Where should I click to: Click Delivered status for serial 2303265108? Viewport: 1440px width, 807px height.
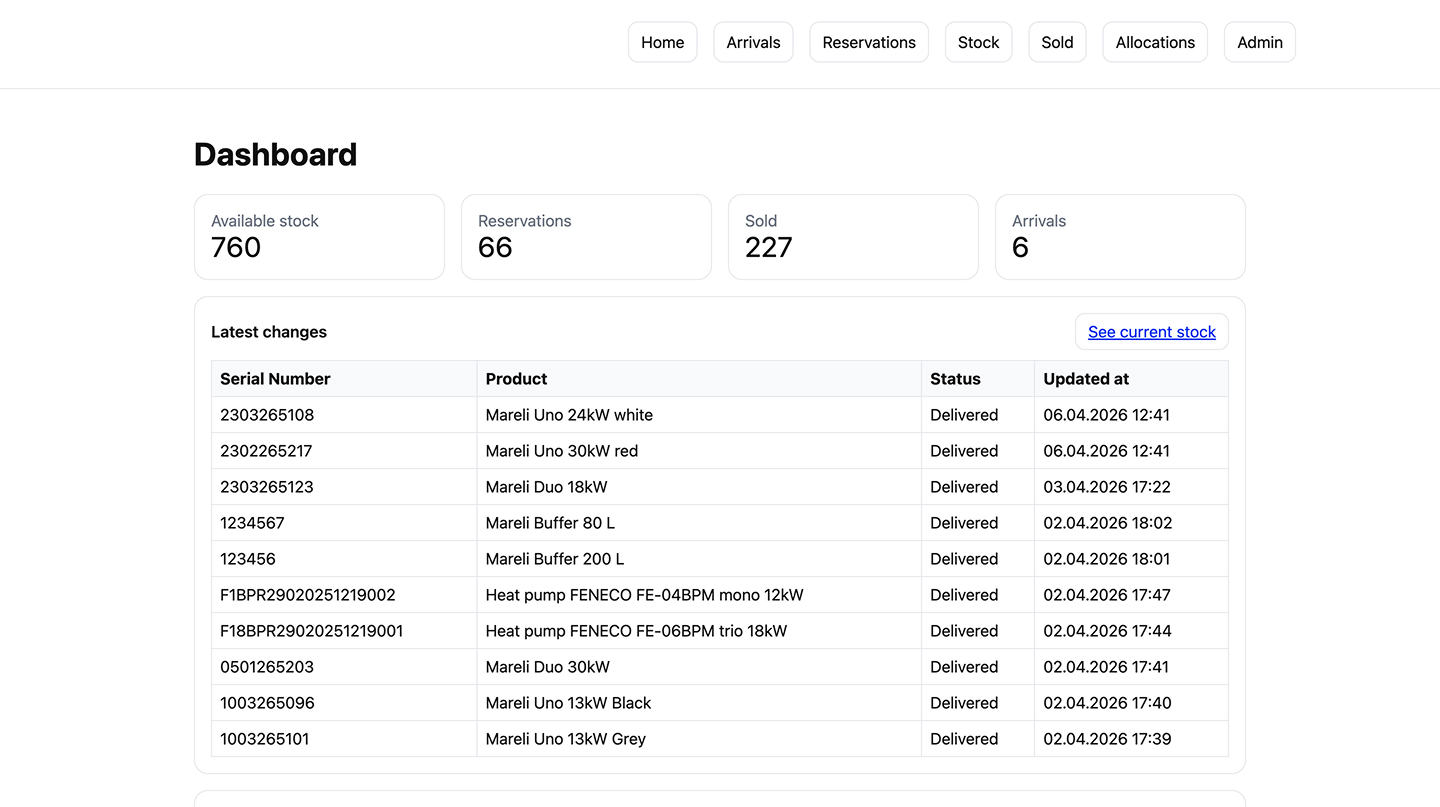tap(964, 415)
